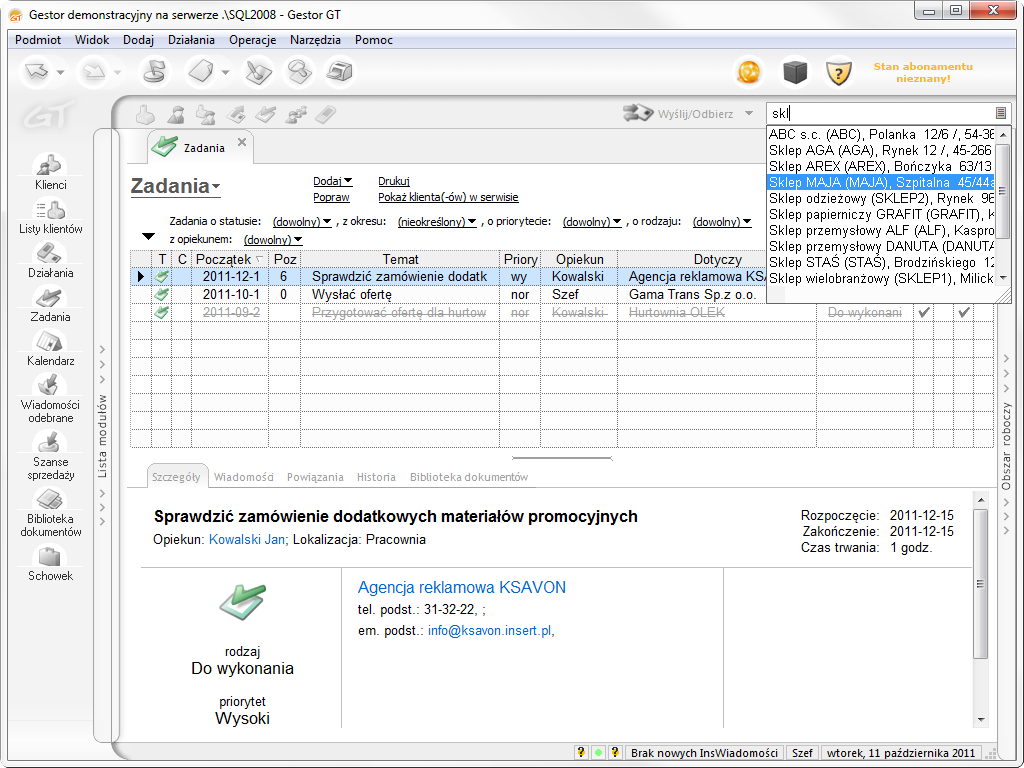Click the Drukuj link
This screenshot has width=1024, height=768.
click(394, 181)
